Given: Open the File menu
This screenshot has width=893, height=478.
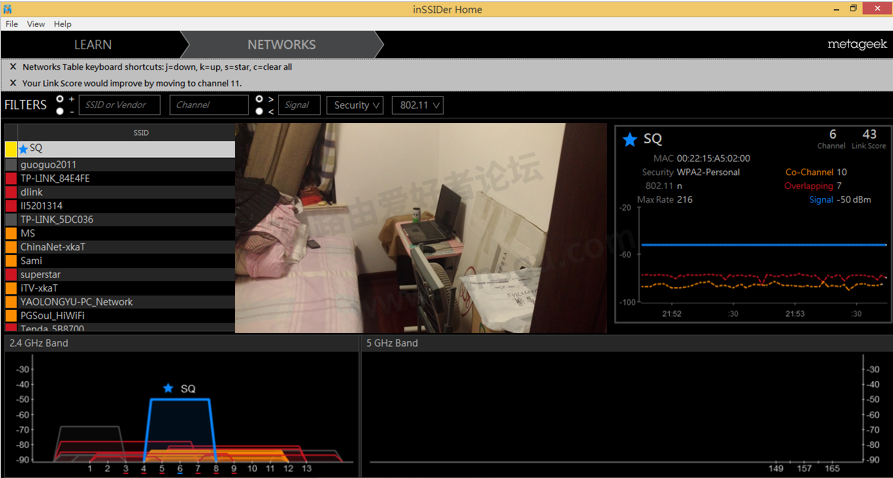Looking at the screenshot, I should click(12, 24).
